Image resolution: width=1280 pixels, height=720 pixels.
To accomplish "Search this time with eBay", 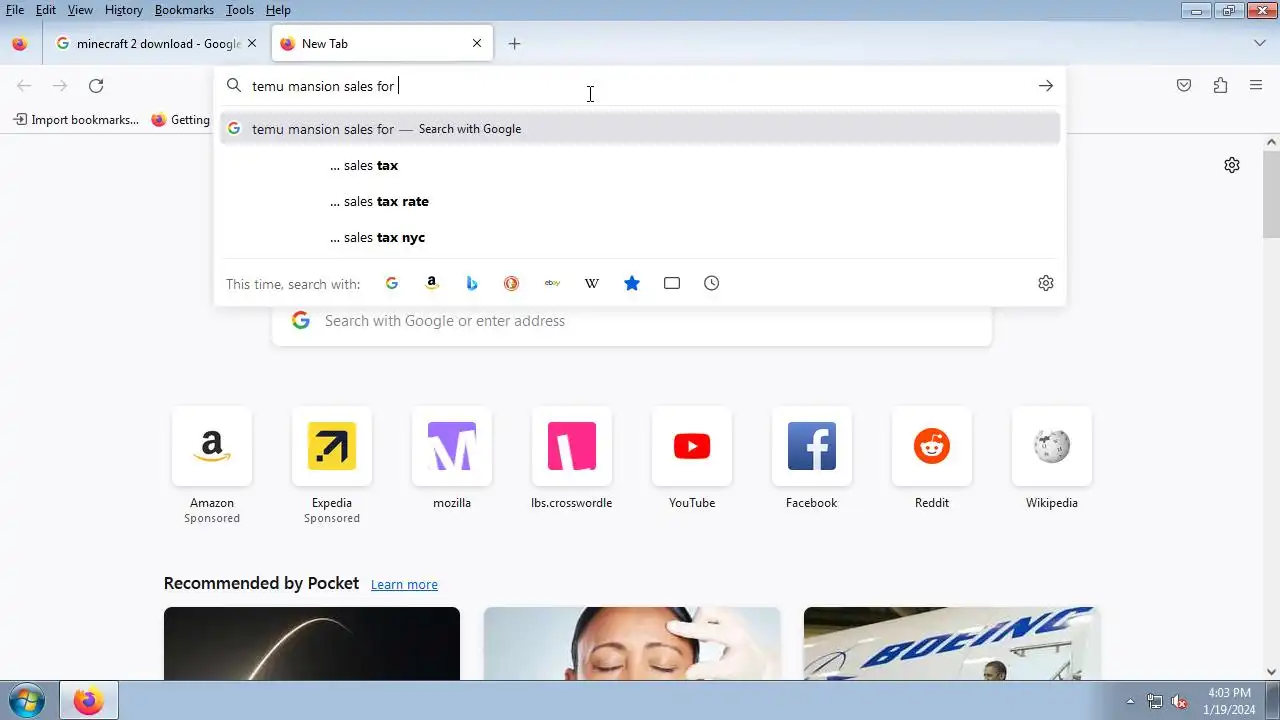I will (x=552, y=283).
